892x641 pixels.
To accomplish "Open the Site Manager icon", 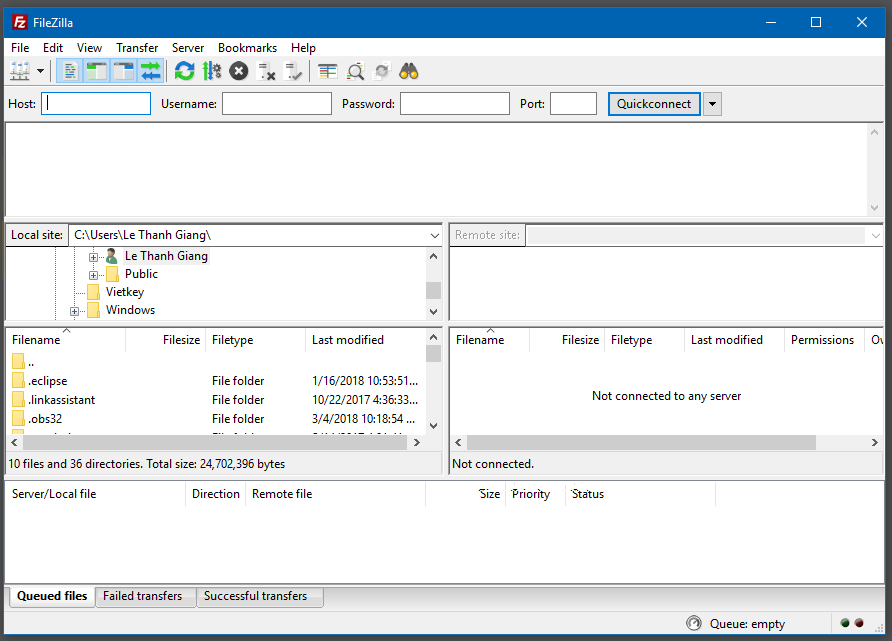I will pyautogui.click(x=20, y=71).
